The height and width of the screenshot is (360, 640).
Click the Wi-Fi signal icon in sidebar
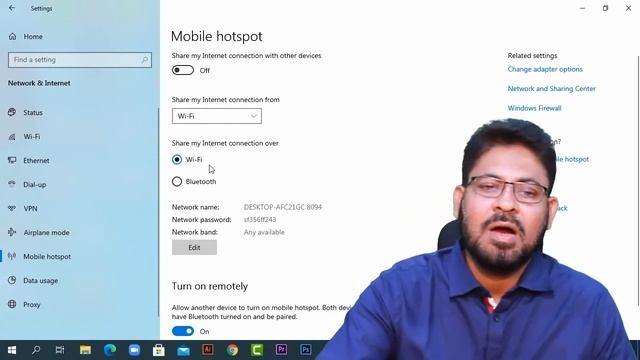pos(12,137)
